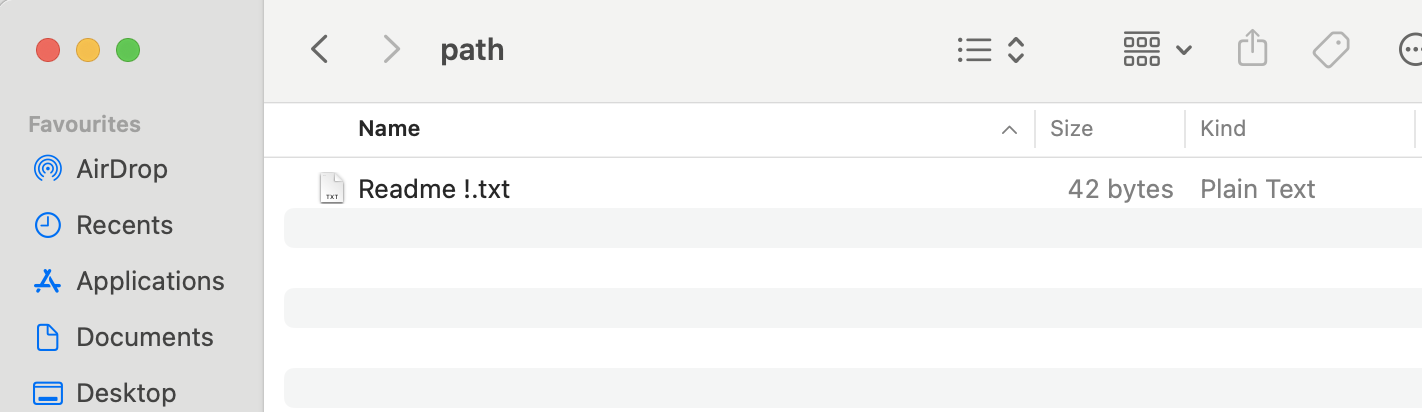The width and height of the screenshot is (1422, 412).
Task: Click the Share toolbar icon
Action: point(1252,49)
